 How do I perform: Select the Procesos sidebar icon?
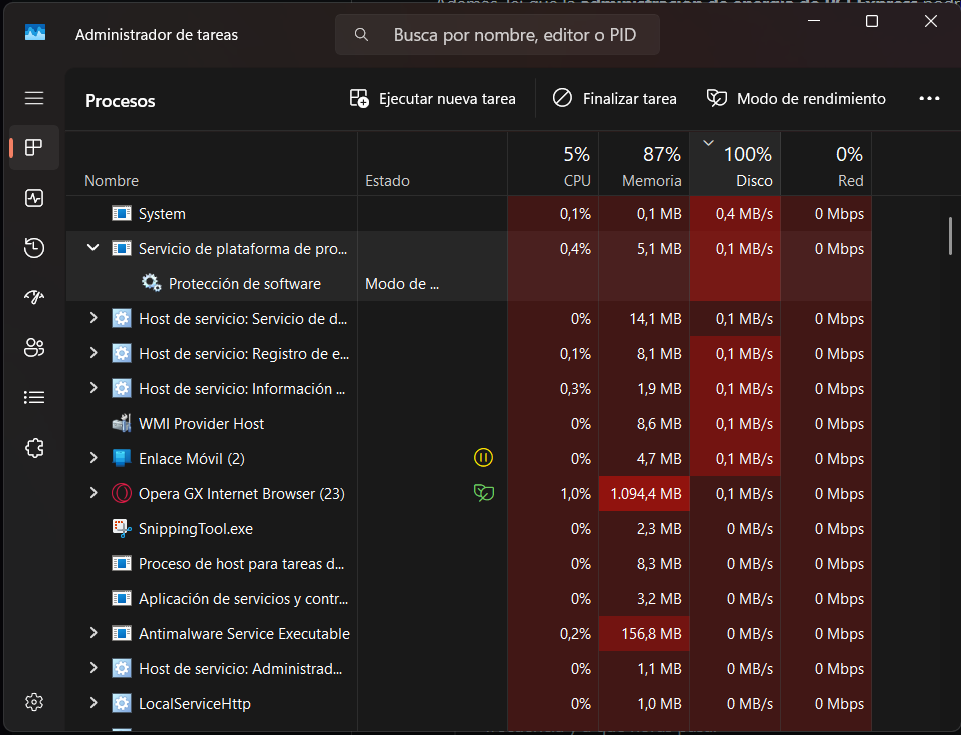[34, 147]
